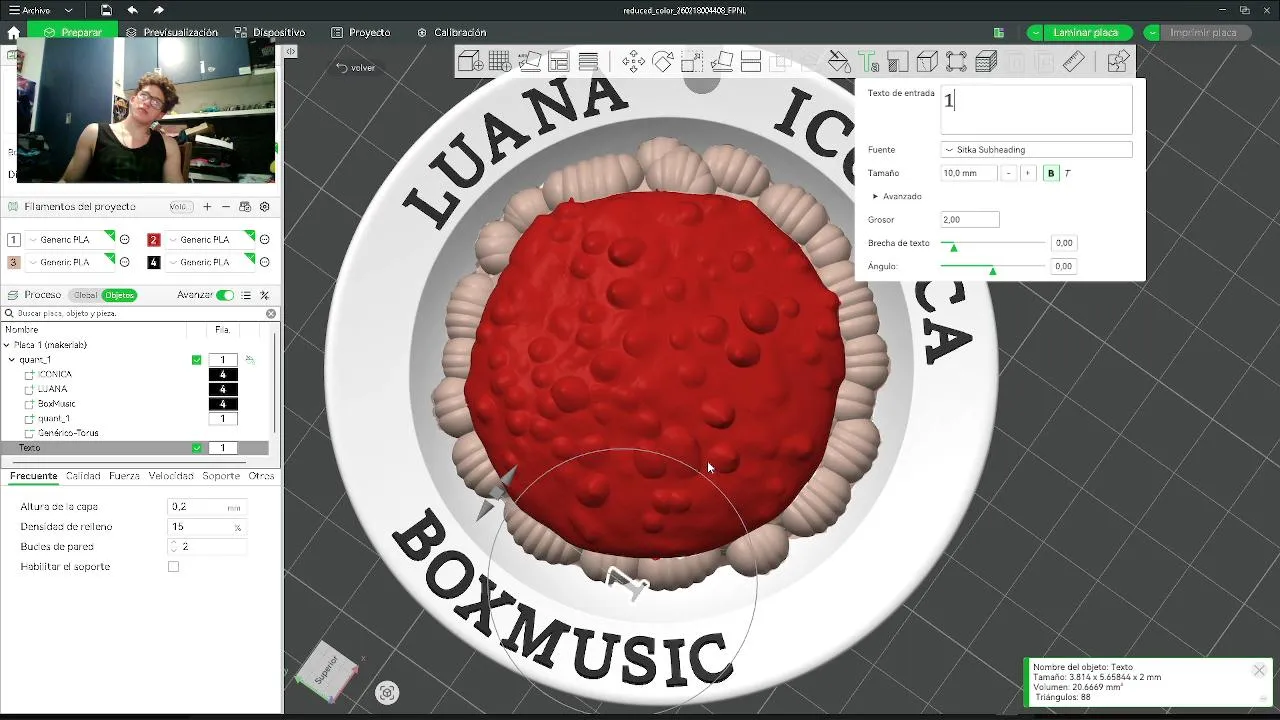Open the Calidad settings tab

[x=83, y=476]
